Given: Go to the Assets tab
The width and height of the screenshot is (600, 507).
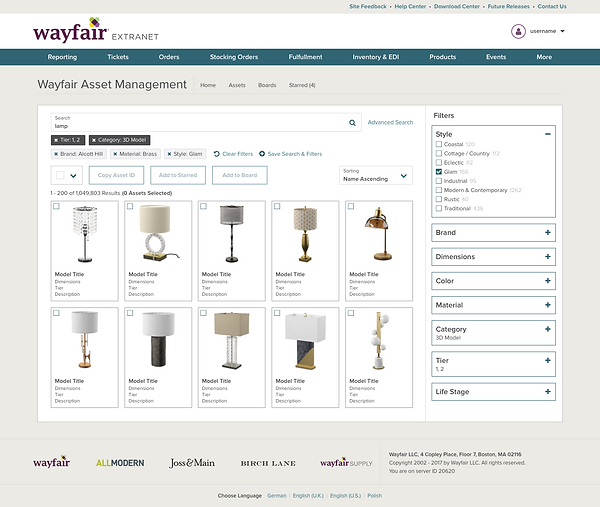Looking at the screenshot, I should tap(237, 85).
